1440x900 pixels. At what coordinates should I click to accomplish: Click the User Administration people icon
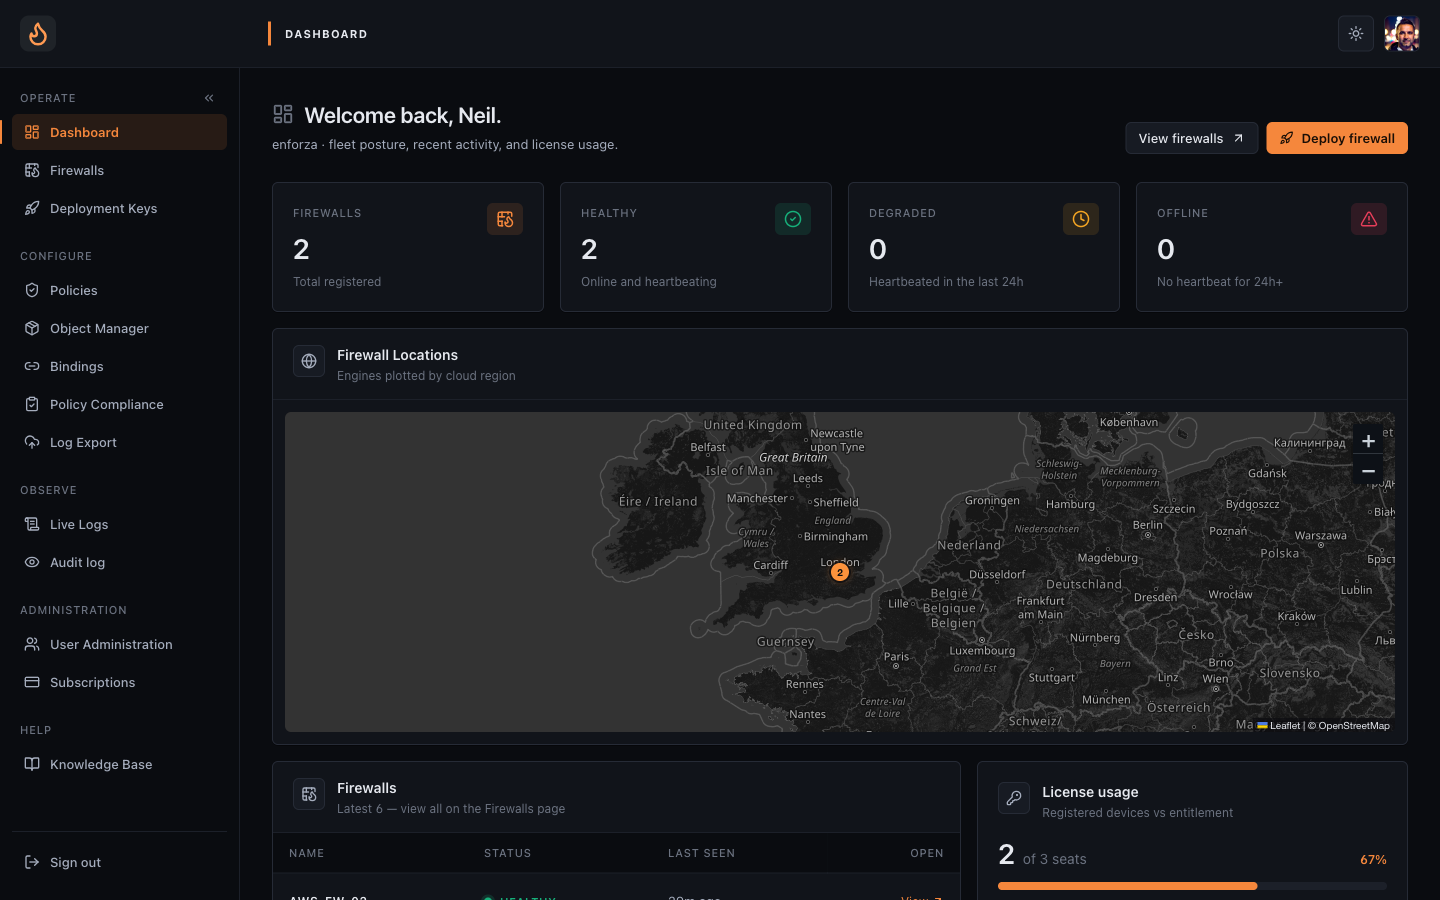[32, 644]
